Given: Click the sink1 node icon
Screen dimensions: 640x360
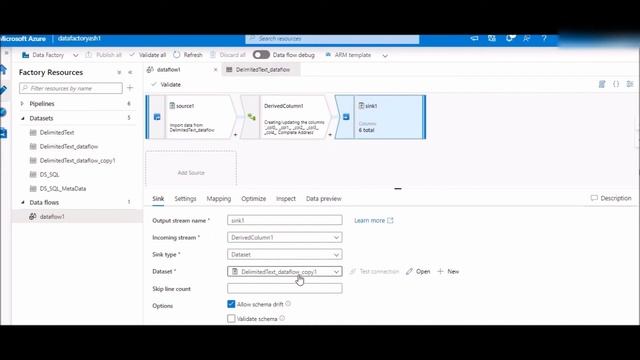Looking at the screenshot, I should pos(346,117).
